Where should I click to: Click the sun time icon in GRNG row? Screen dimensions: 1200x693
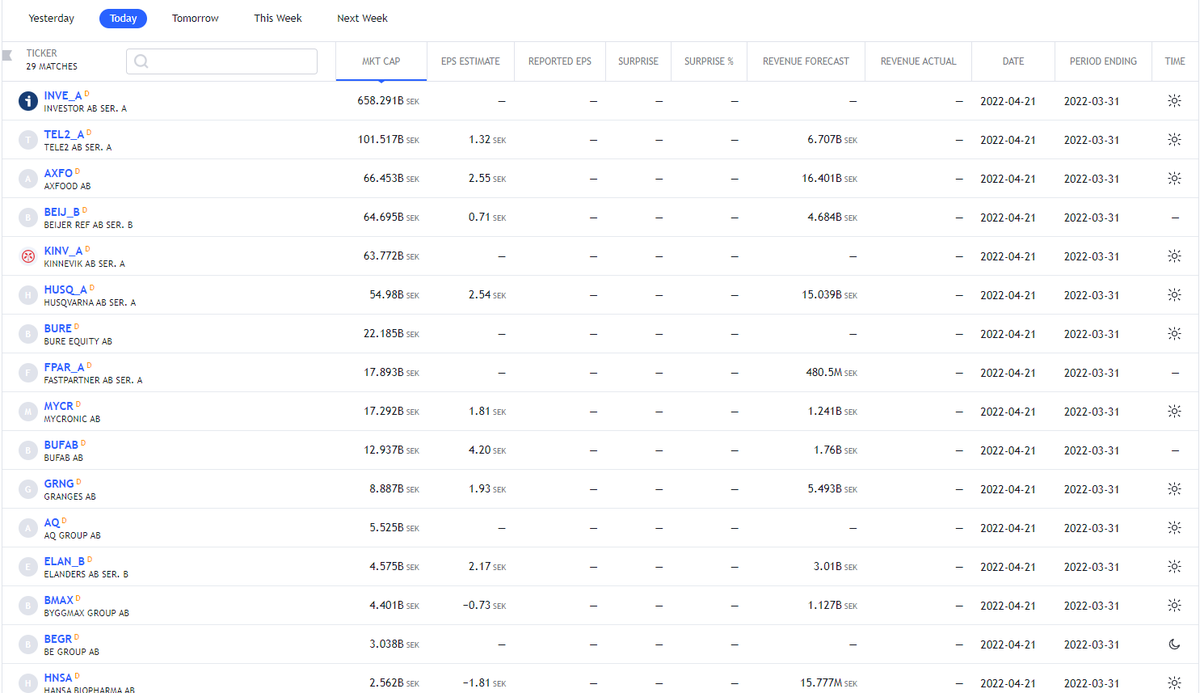point(1175,489)
